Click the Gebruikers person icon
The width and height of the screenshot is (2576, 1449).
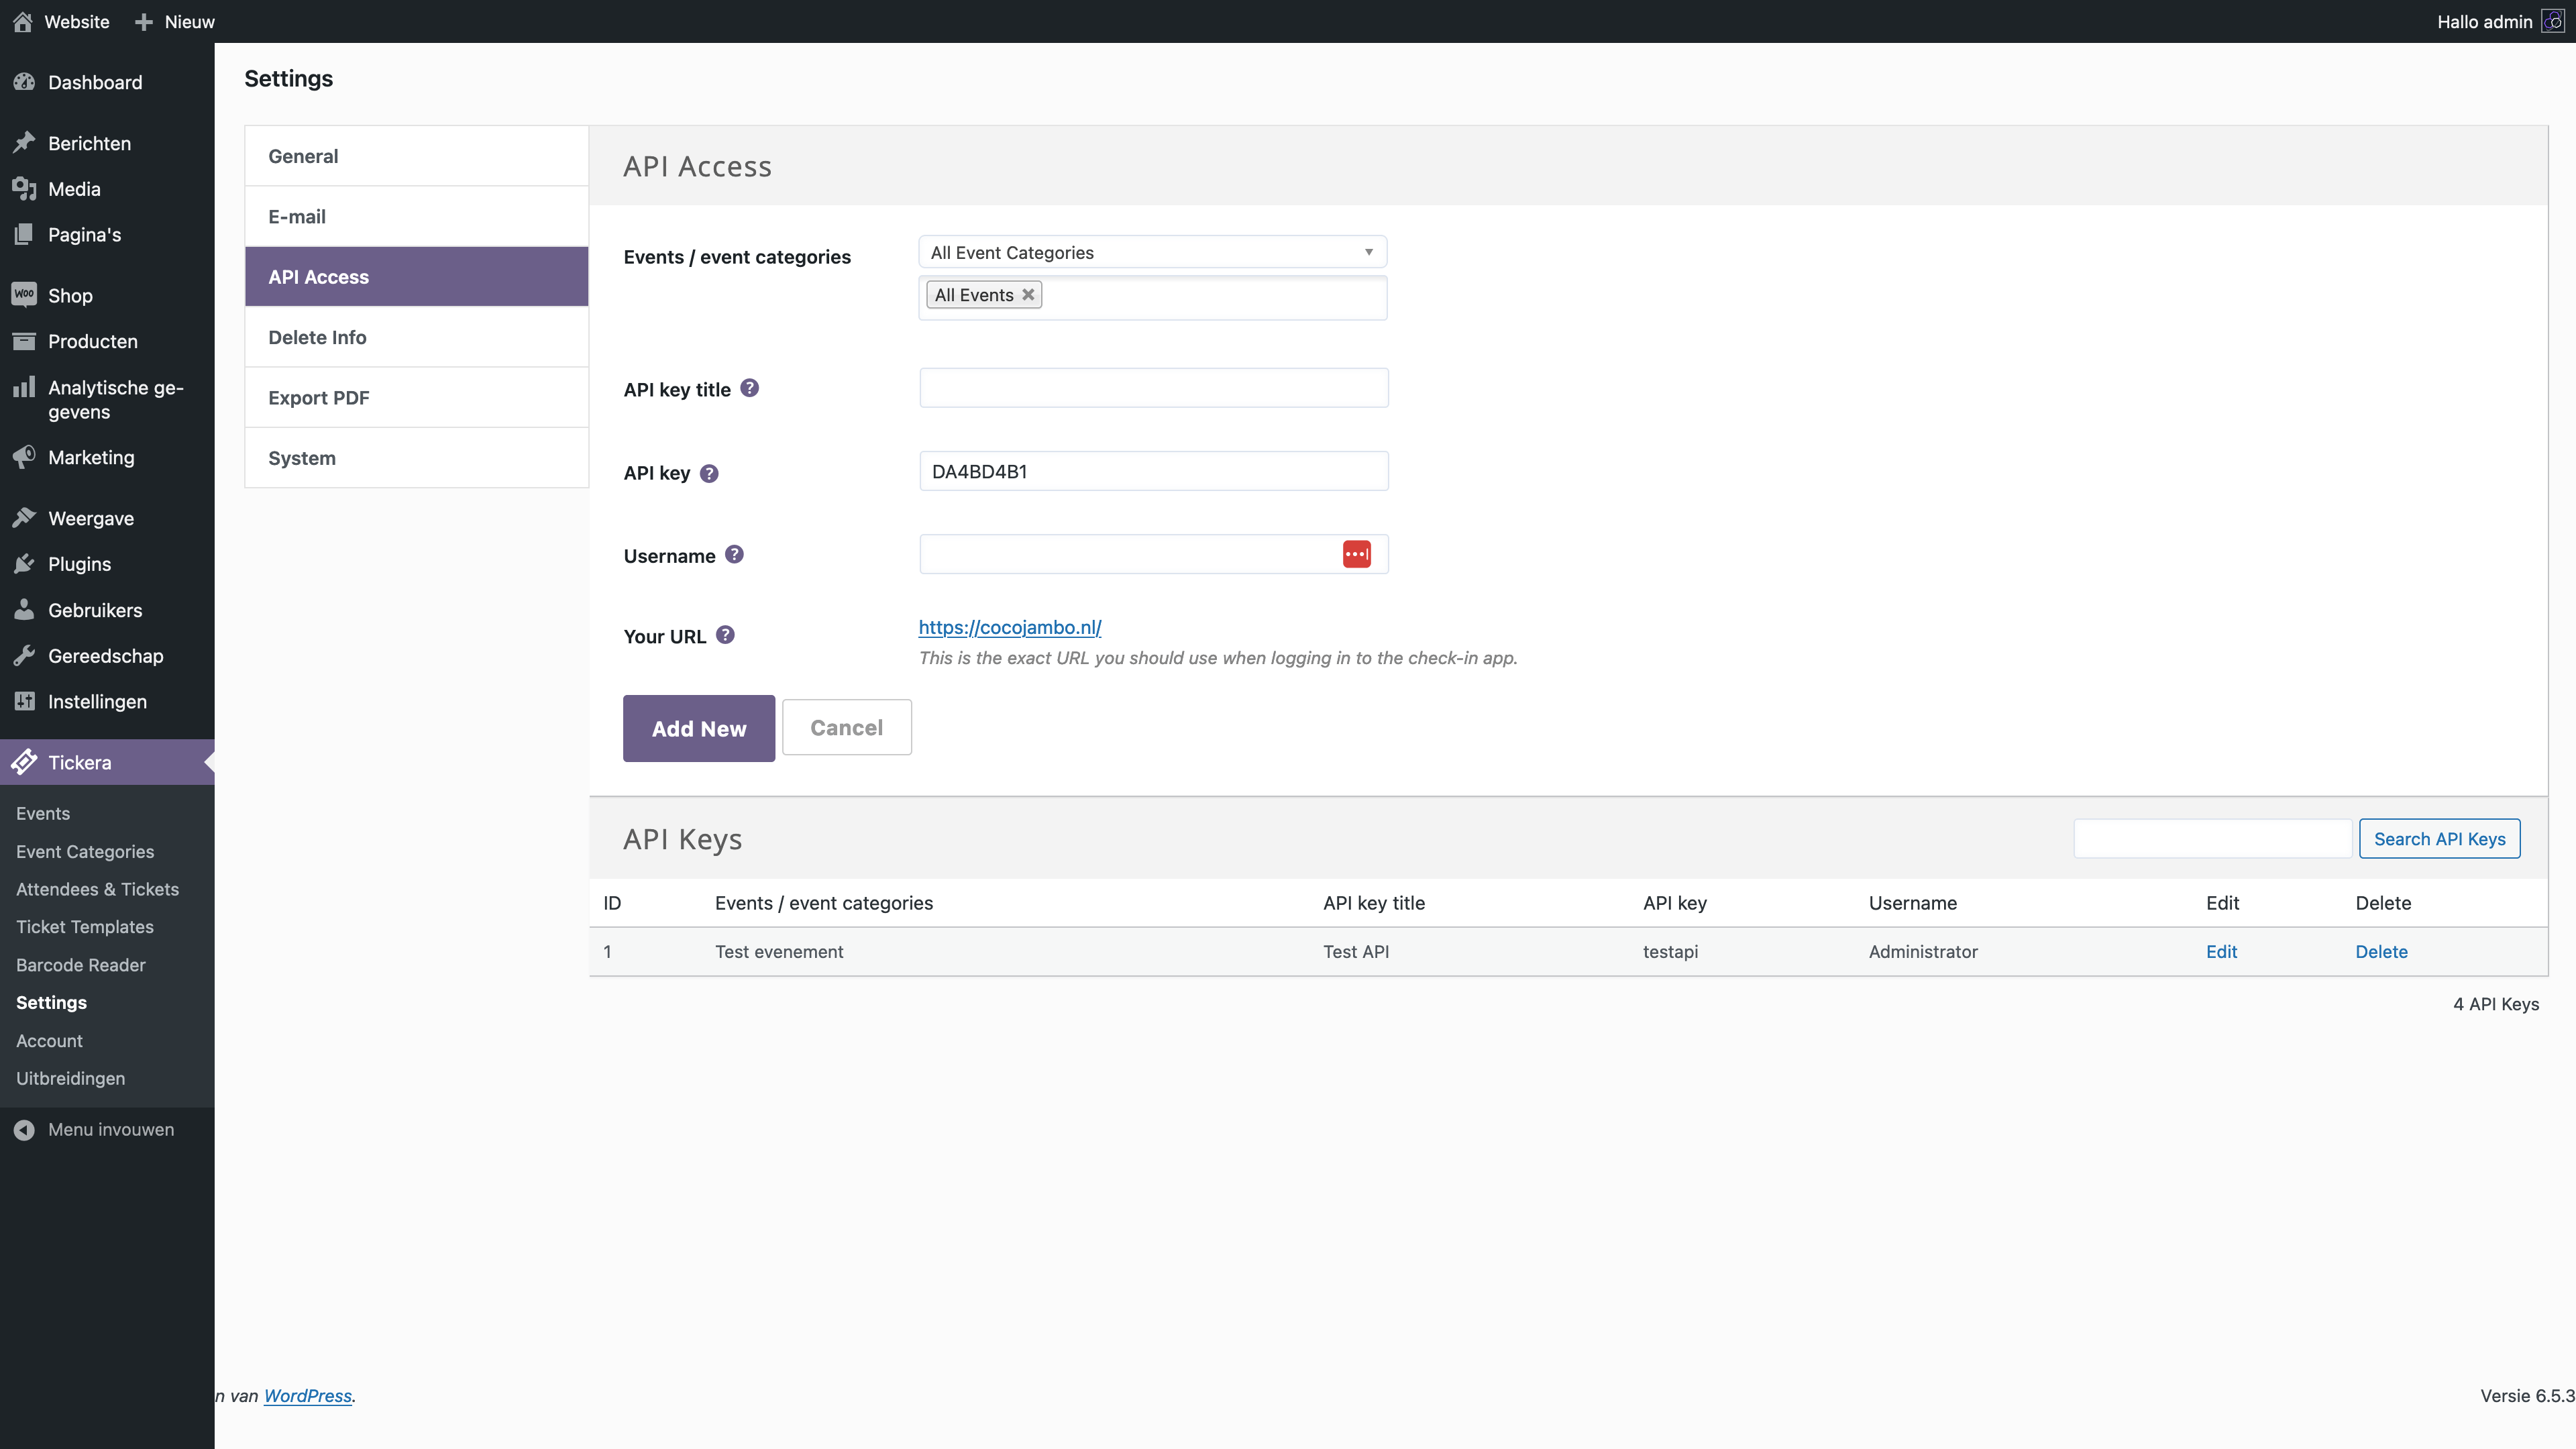[24, 610]
